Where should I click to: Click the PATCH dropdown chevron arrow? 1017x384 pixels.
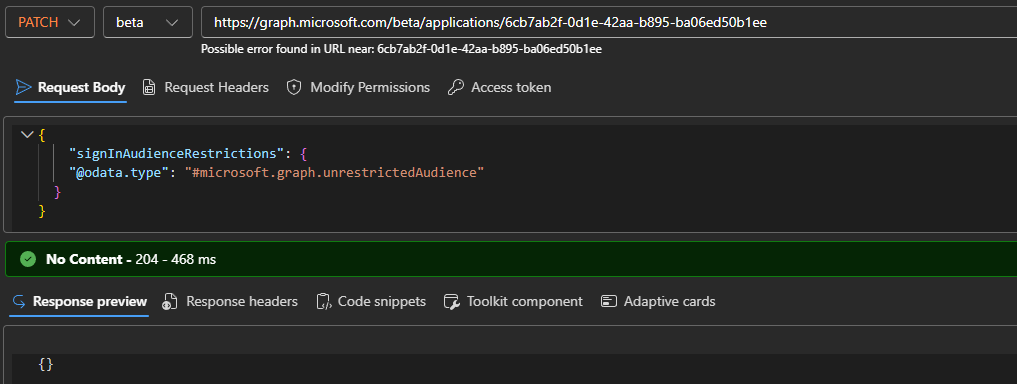click(74, 23)
